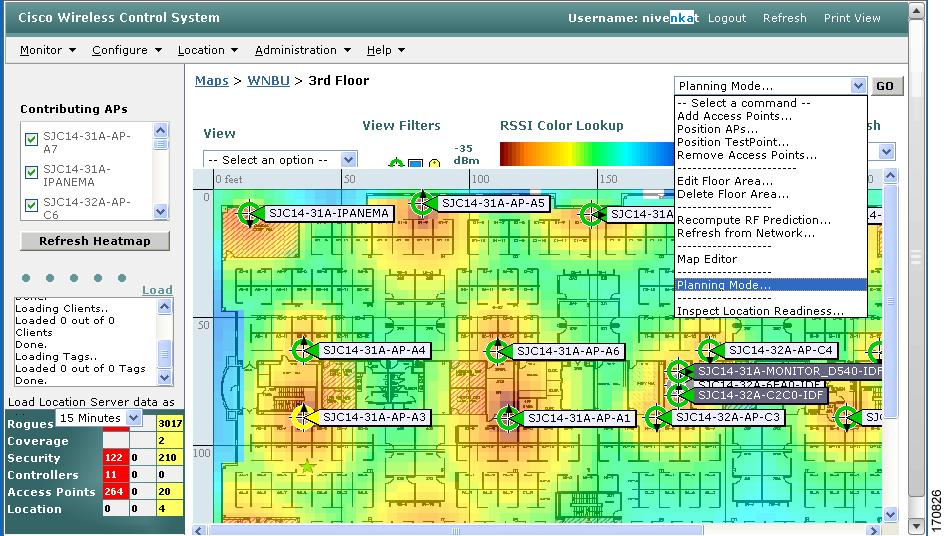Choose Position APs in the command list

(x=717, y=129)
